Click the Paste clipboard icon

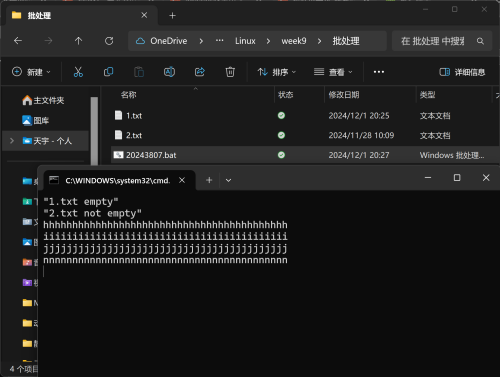tap(139, 72)
